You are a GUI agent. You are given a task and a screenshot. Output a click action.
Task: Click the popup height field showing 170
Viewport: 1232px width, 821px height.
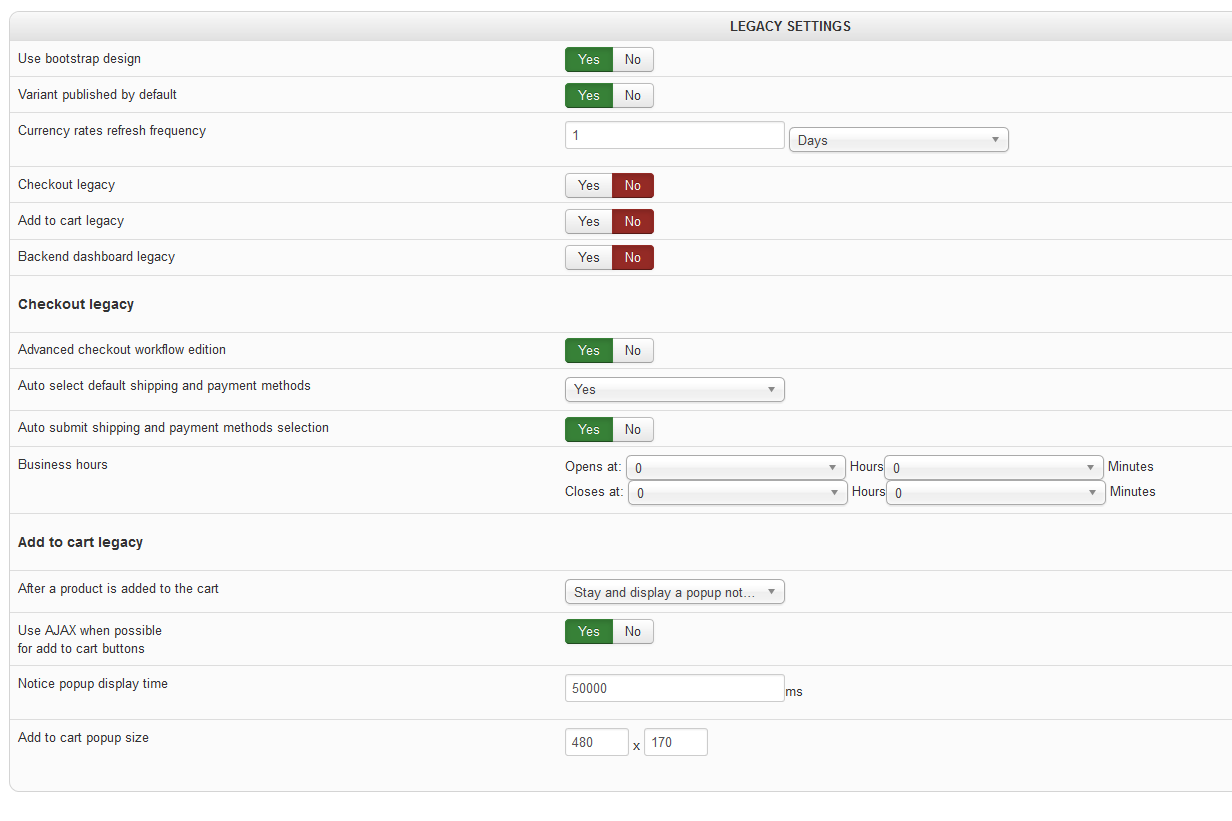click(675, 742)
